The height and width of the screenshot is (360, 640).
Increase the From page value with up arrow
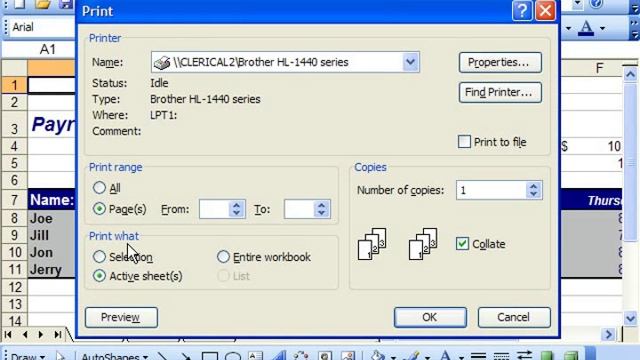pyautogui.click(x=237, y=205)
